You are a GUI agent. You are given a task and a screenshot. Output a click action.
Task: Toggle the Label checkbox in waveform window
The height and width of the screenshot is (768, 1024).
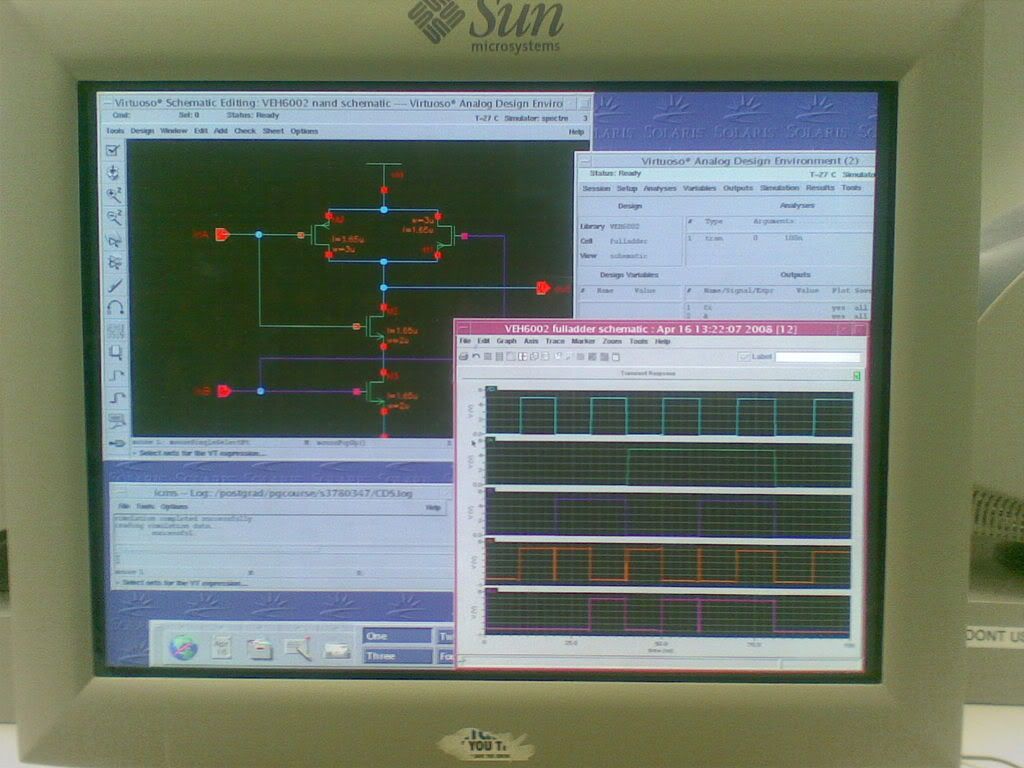point(743,357)
